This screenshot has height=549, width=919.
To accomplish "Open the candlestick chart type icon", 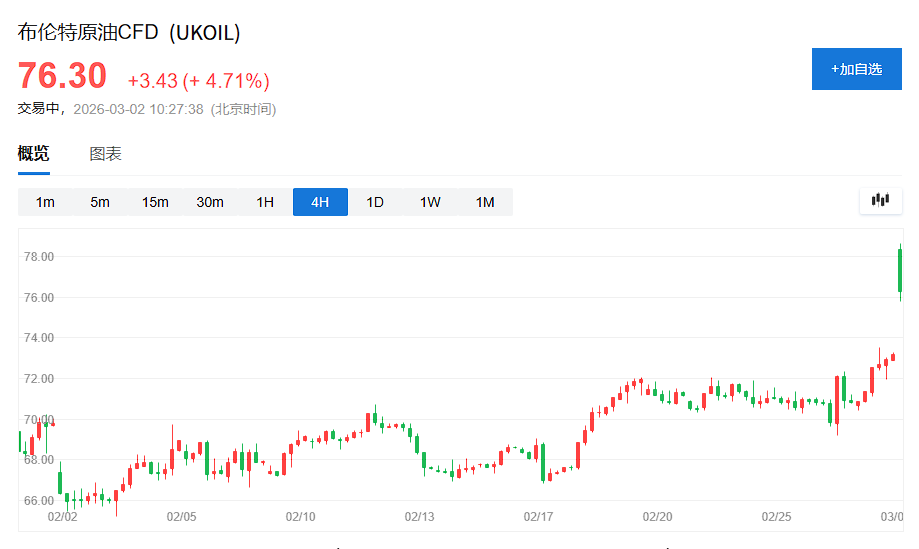I will [x=880, y=200].
